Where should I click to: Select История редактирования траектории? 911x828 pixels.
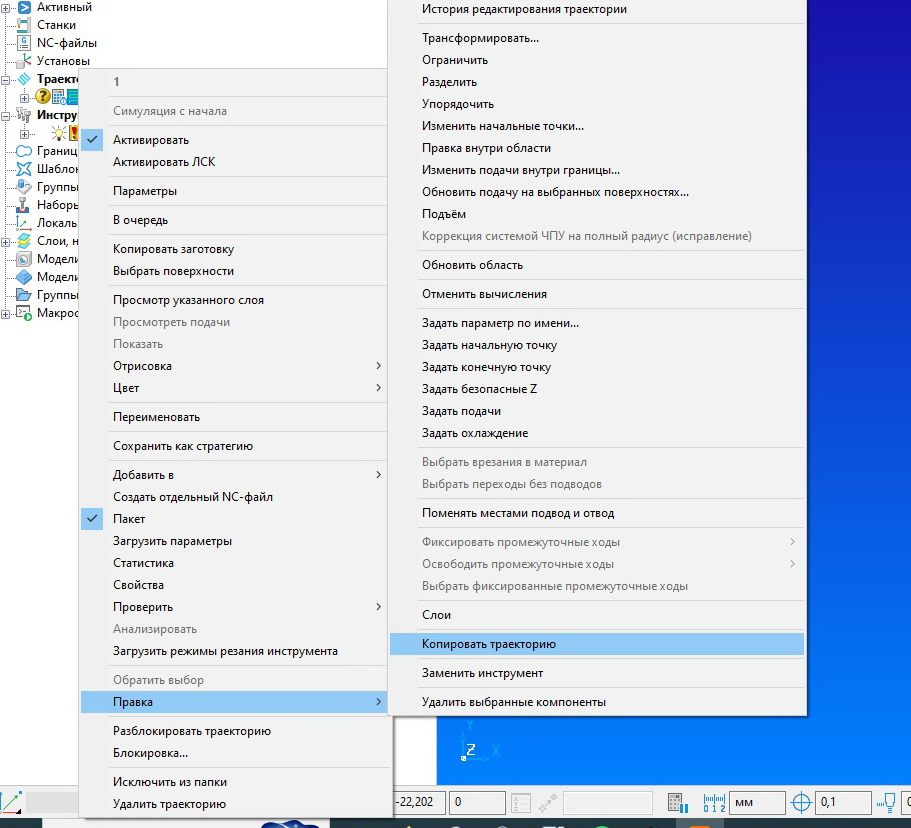tap(597, 9)
